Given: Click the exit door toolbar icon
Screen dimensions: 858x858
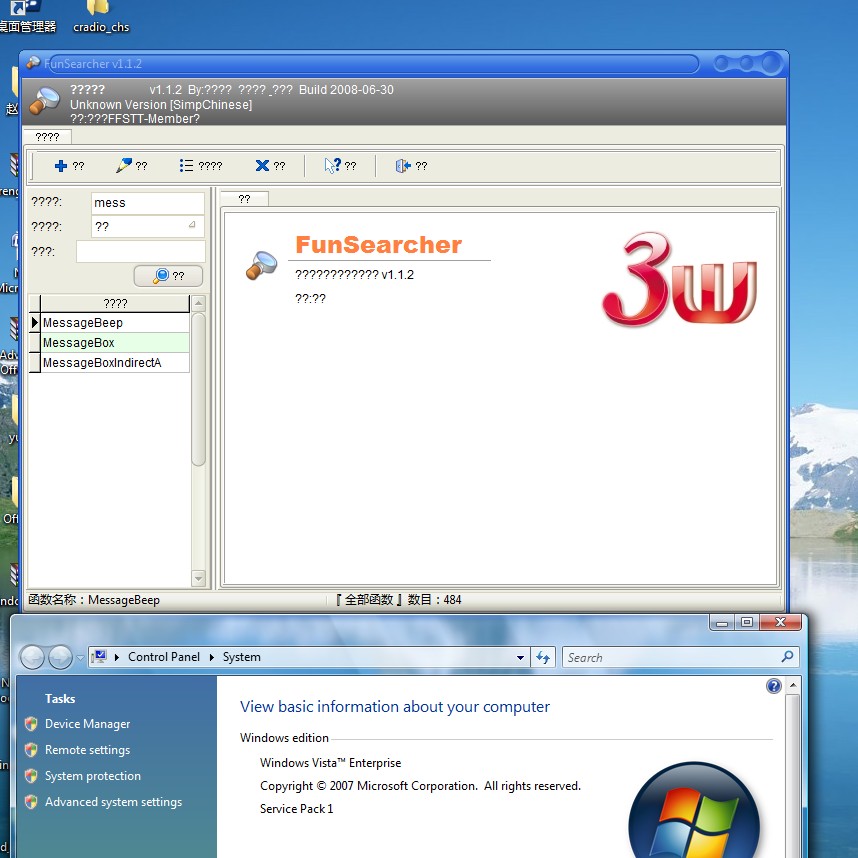Looking at the screenshot, I should (x=403, y=166).
